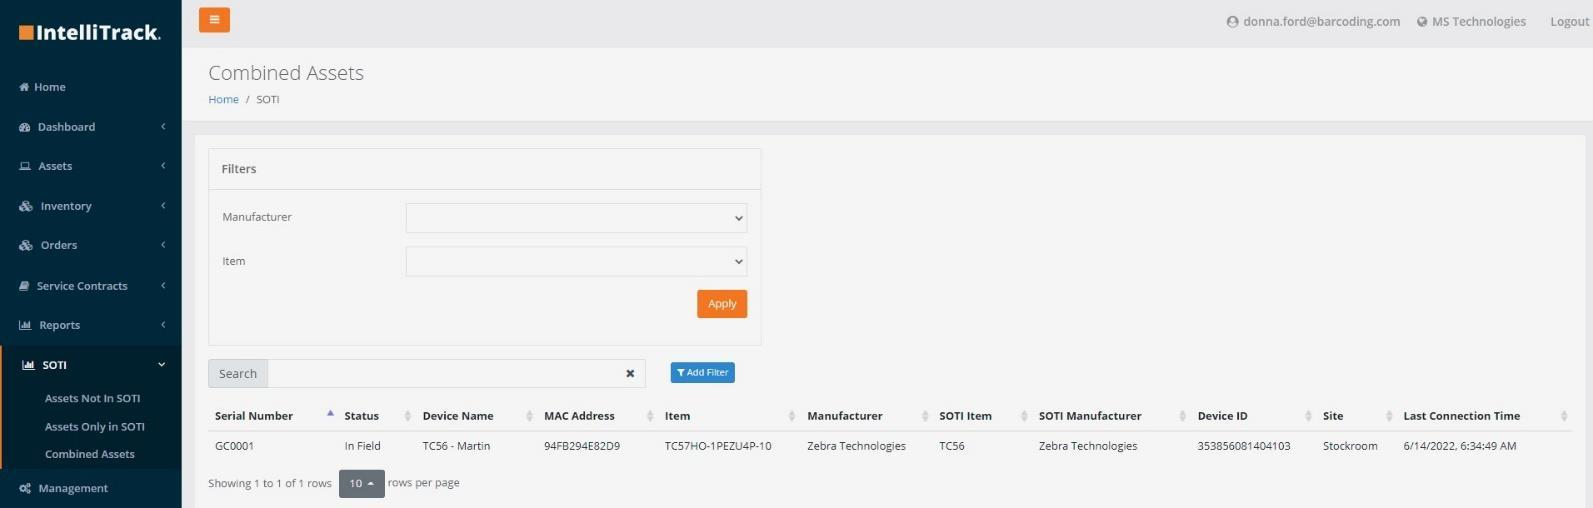Open Assets Not In SOTI
Viewport: 1593px width, 508px height.
[x=92, y=398]
